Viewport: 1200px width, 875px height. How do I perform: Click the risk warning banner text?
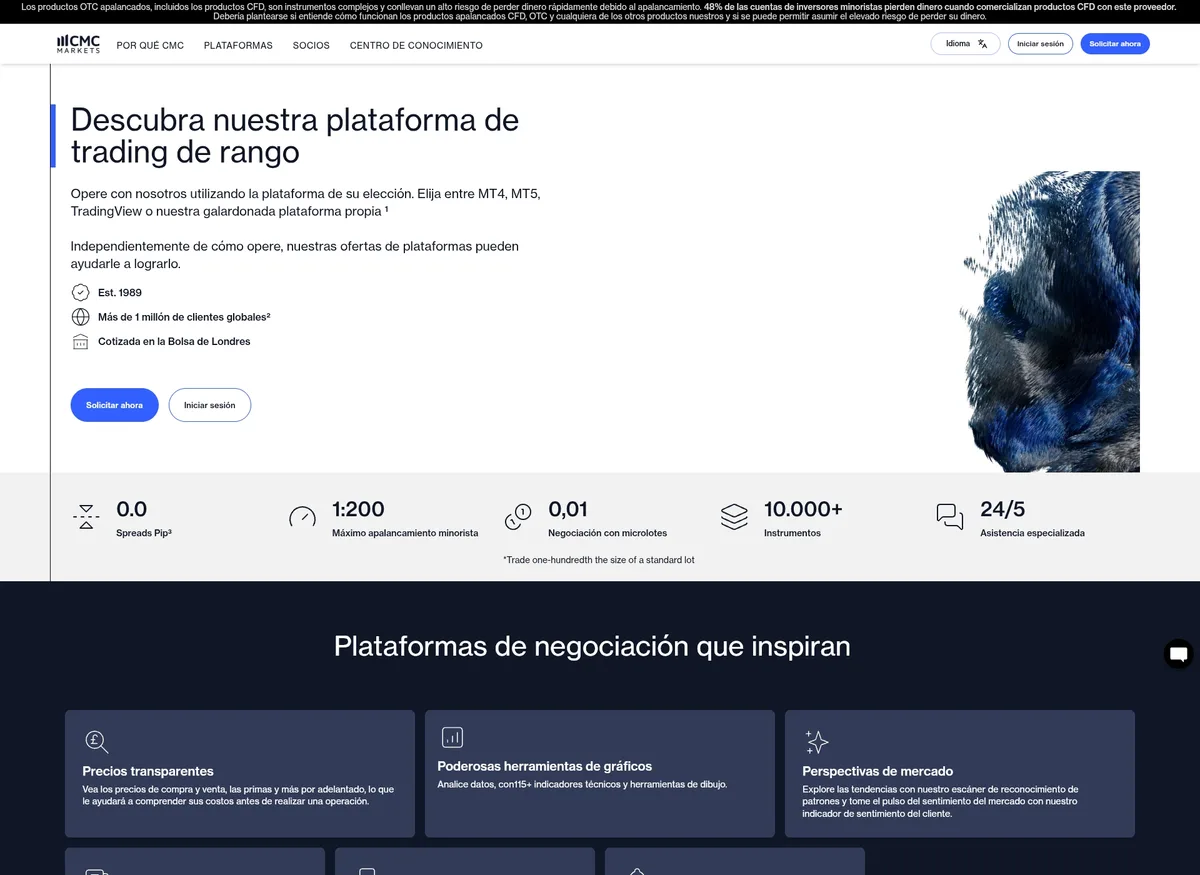pyautogui.click(x=600, y=11)
